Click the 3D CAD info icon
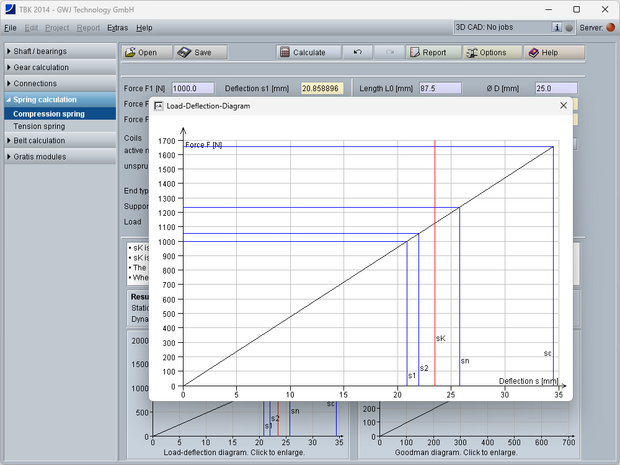620x465 pixels. tap(556, 28)
